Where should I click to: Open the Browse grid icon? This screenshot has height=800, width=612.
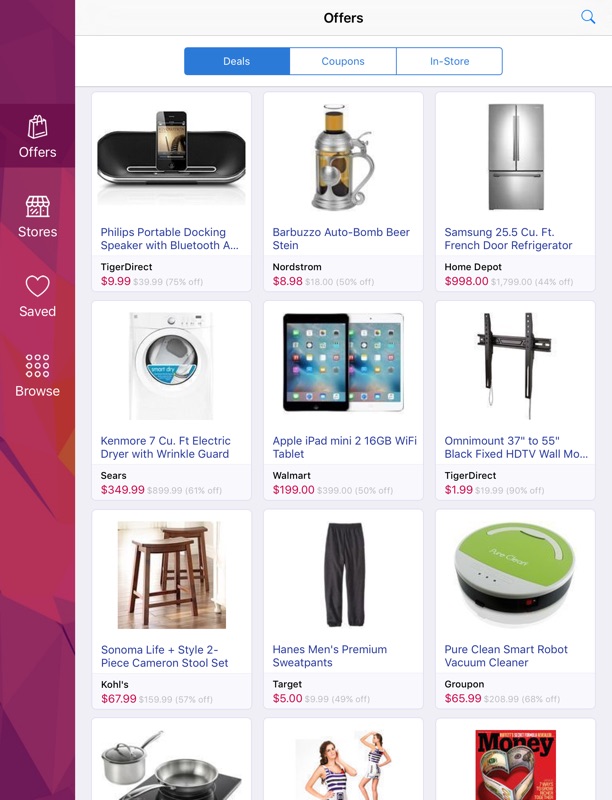click(37, 366)
